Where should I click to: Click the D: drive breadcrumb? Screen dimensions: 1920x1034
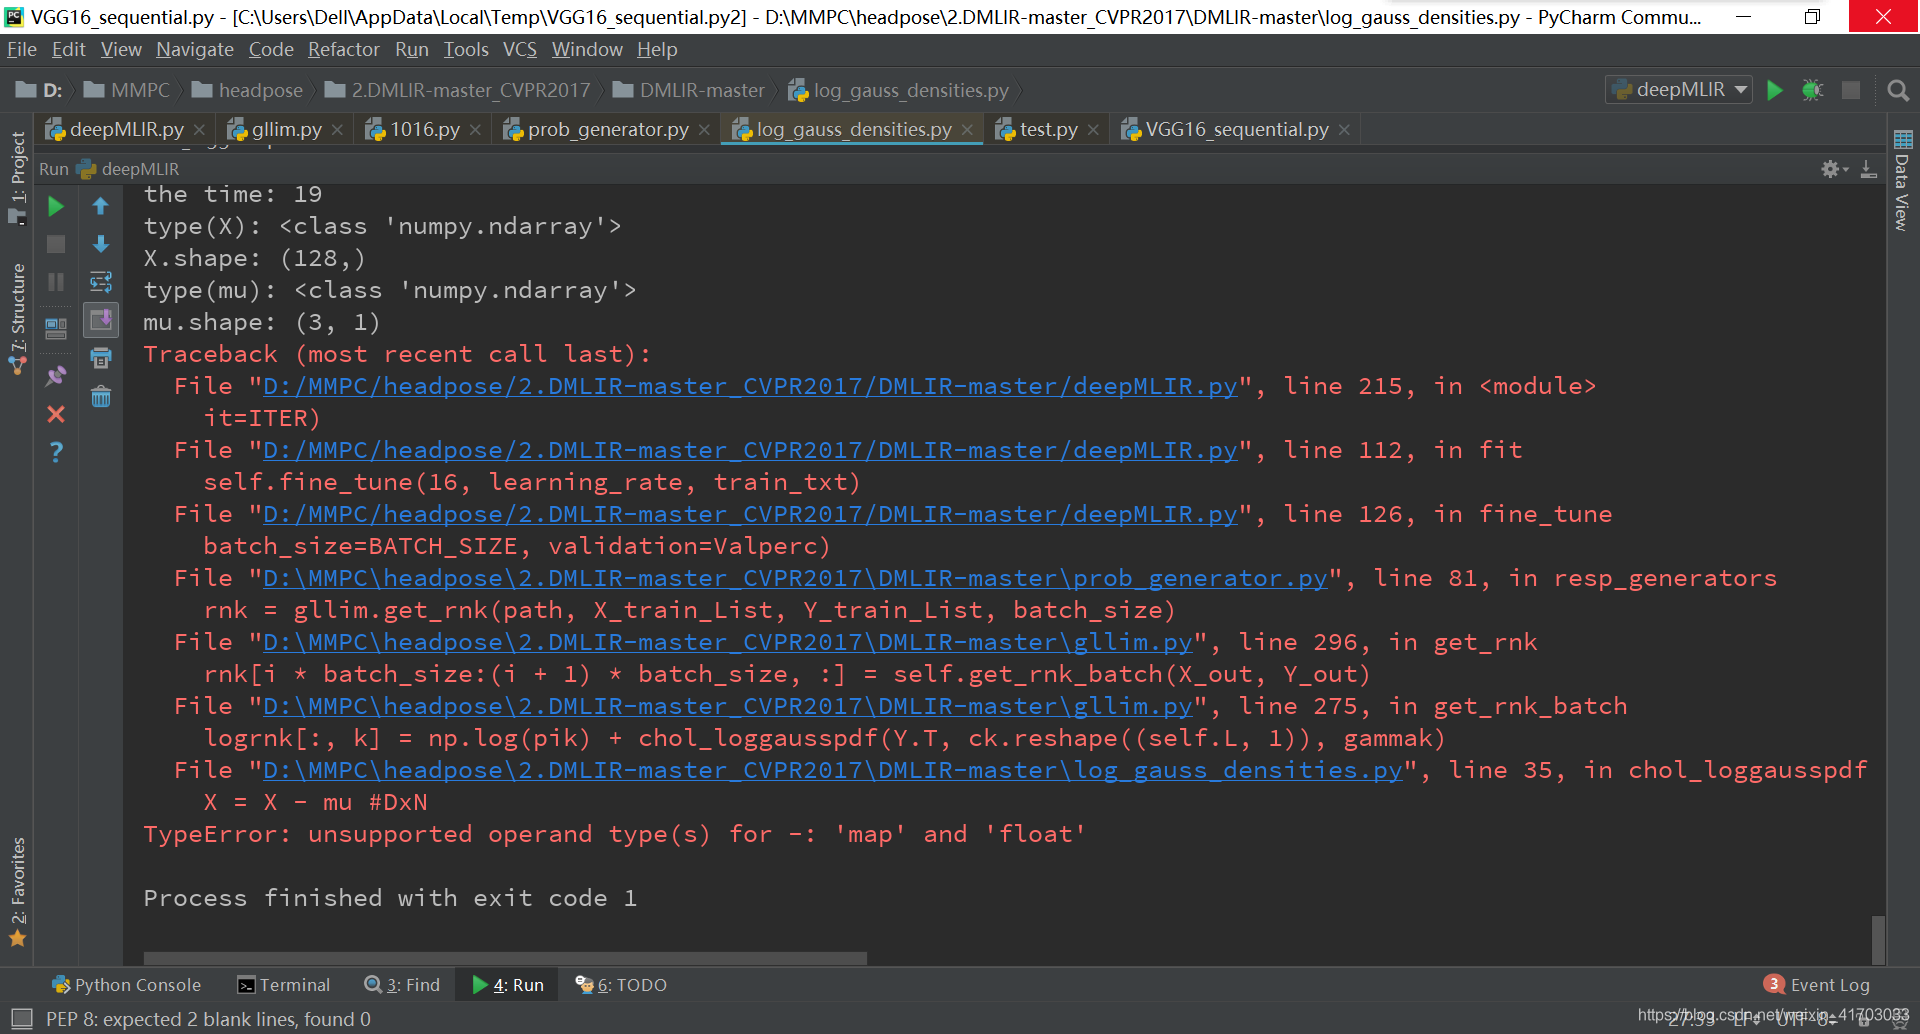pyautogui.click(x=39, y=90)
